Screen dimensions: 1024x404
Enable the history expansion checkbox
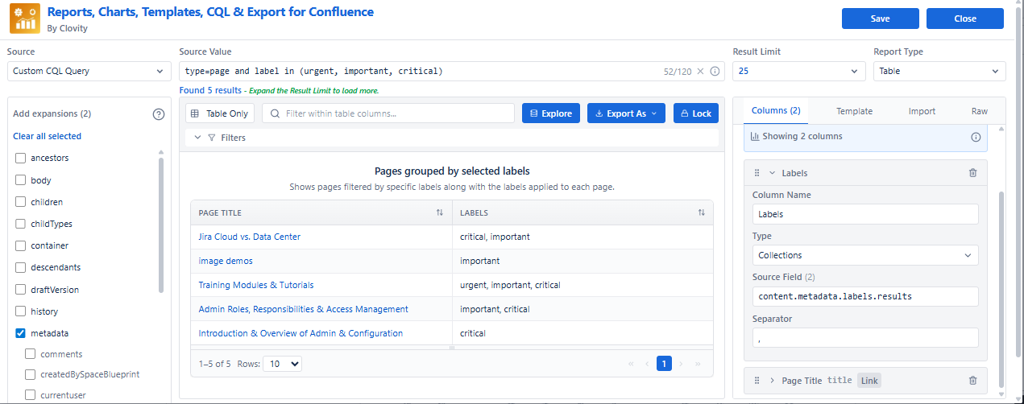coord(20,312)
